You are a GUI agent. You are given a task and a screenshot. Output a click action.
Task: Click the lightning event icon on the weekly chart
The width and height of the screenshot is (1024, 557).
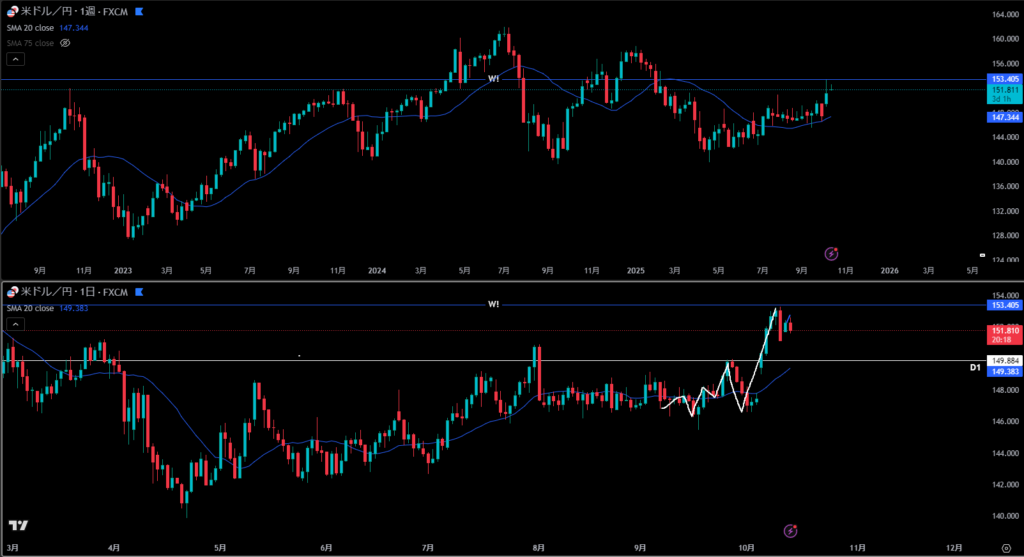(830, 254)
